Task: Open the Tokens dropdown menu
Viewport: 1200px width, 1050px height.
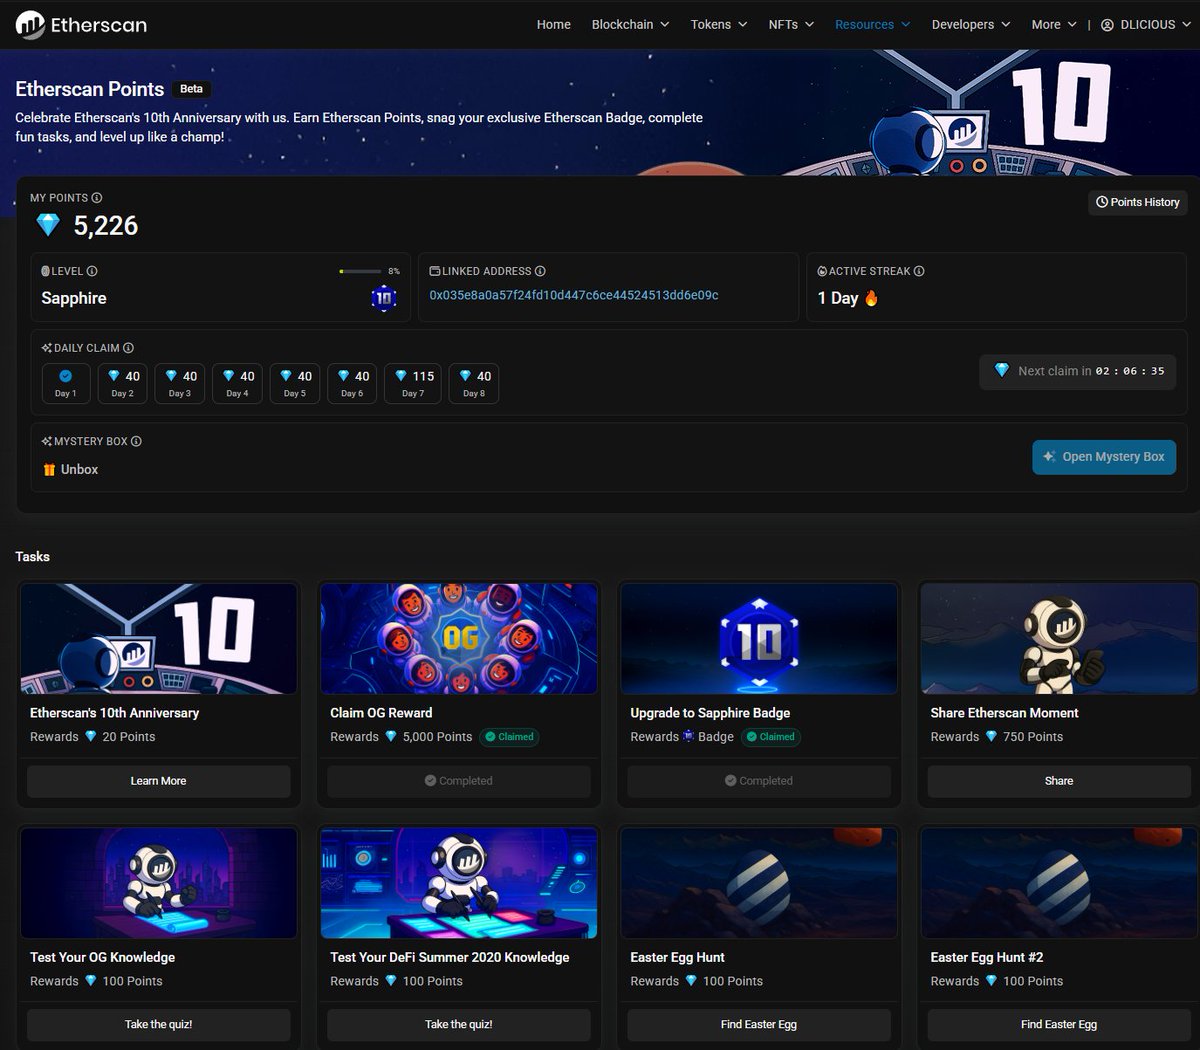Action: tap(719, 24)
